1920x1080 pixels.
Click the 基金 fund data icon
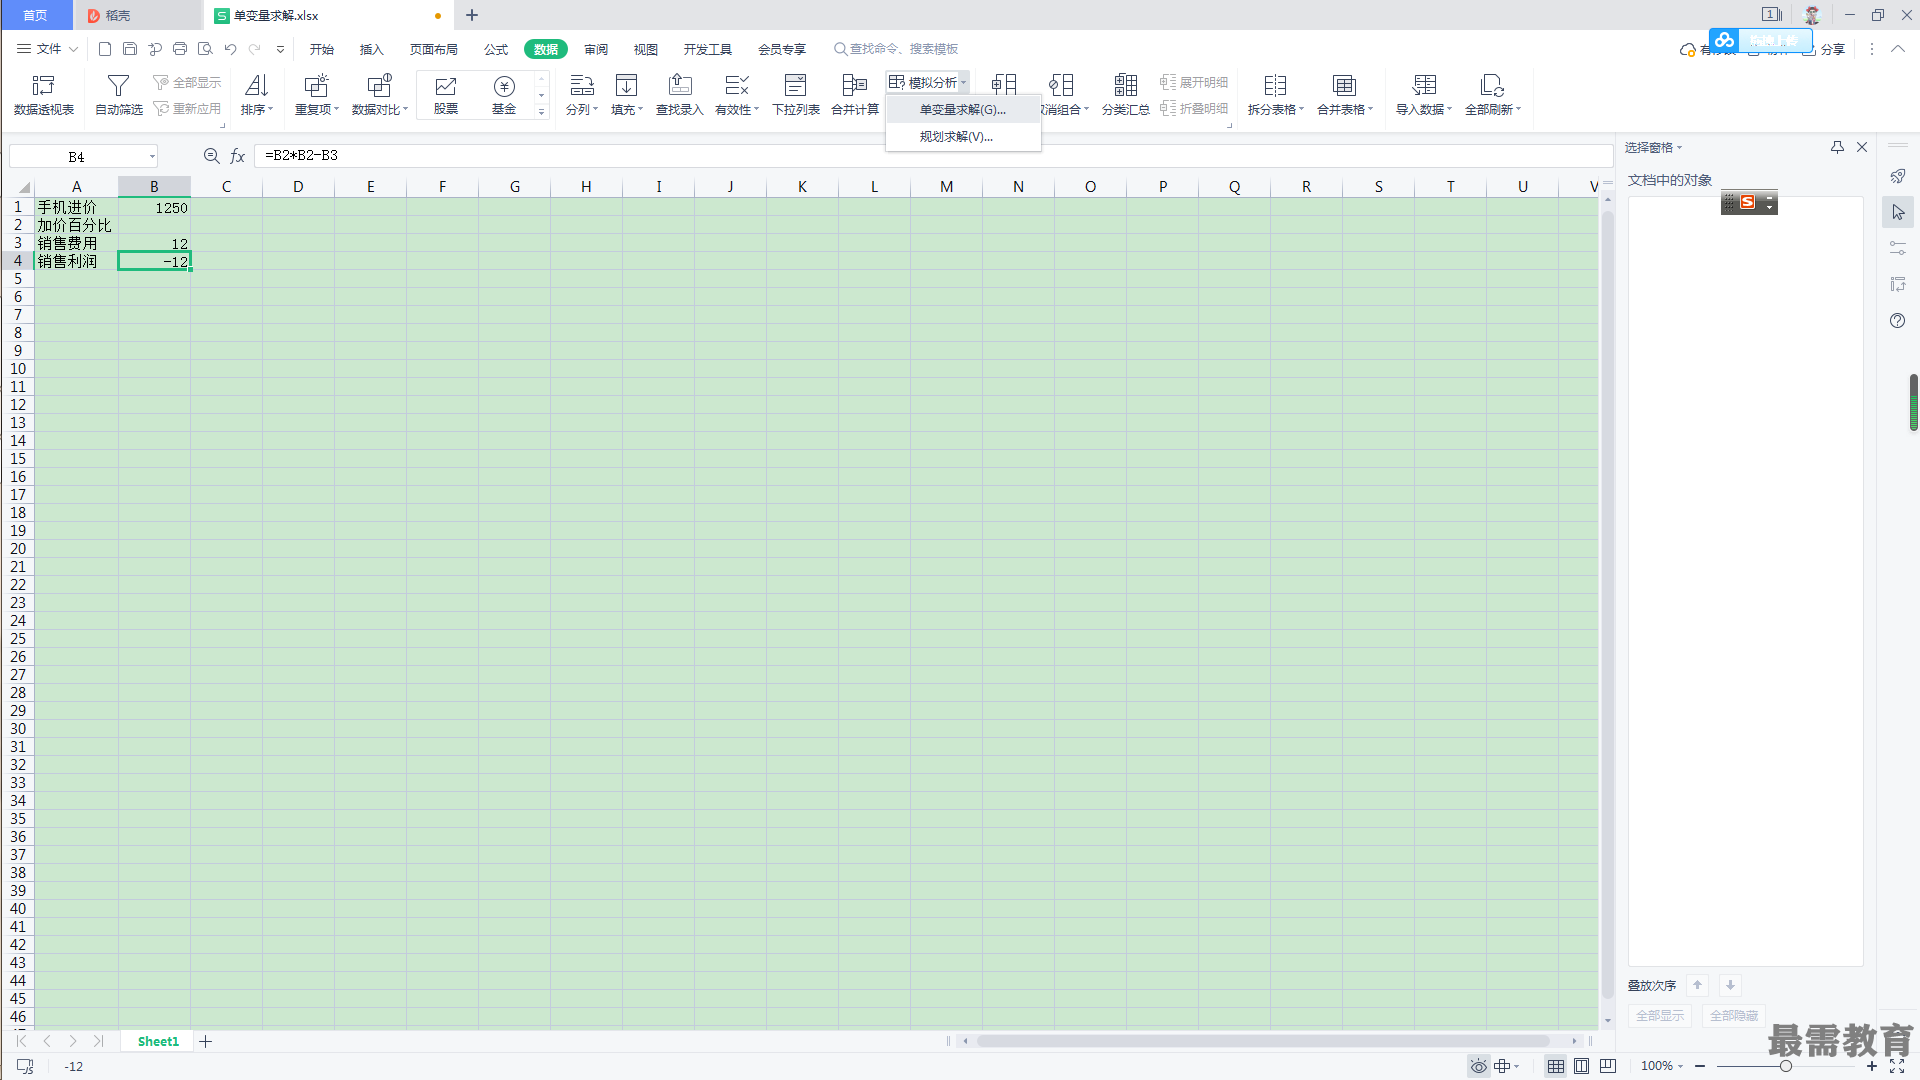pos(504,95)
